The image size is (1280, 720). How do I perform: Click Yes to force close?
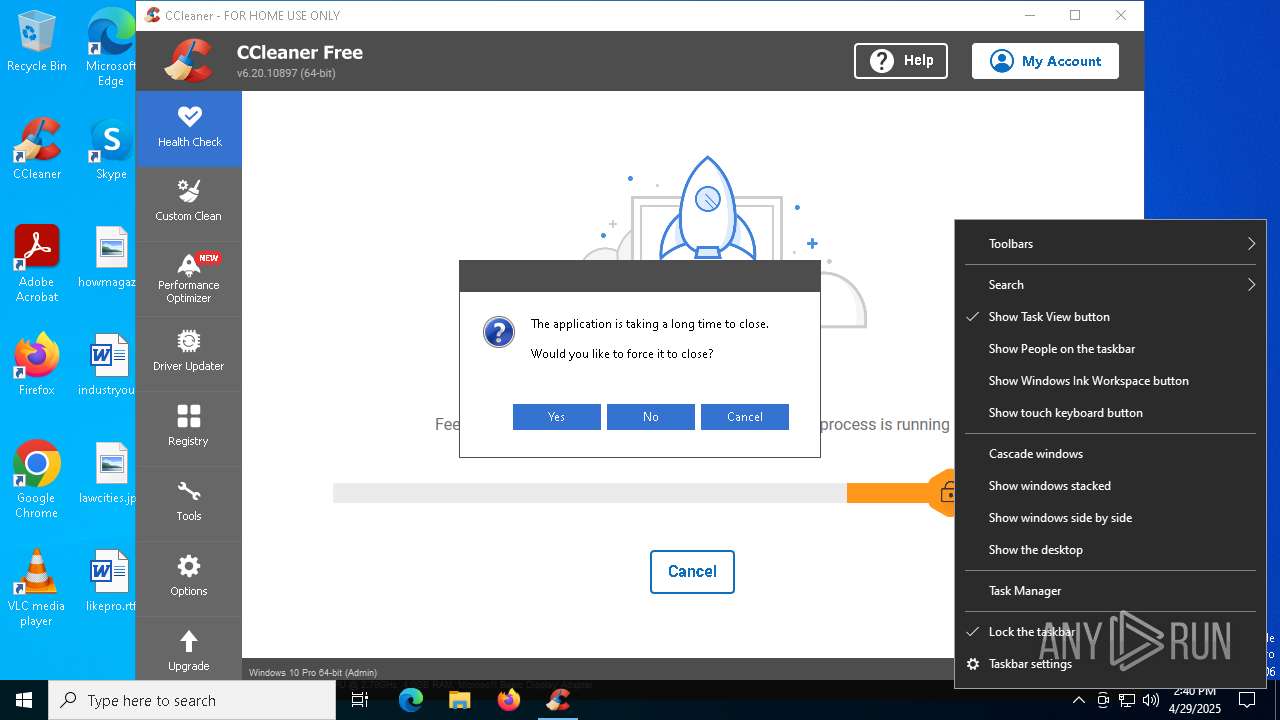pyautogui.click(x=556, y=417)
